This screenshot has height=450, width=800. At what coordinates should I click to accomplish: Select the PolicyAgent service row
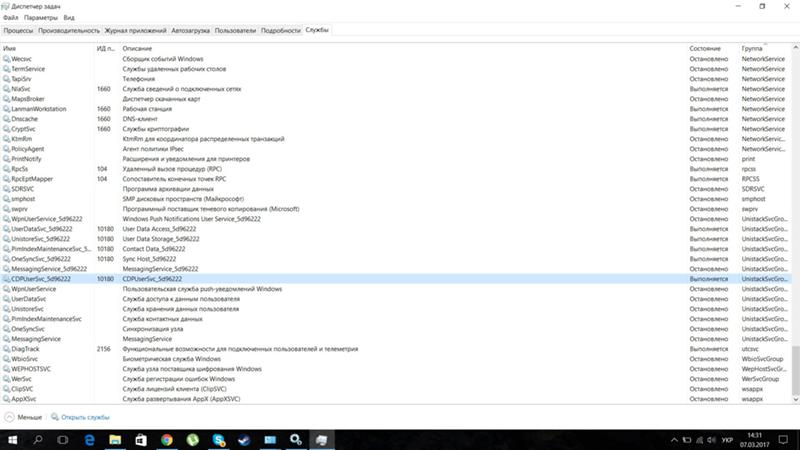(x=396, y=149)
